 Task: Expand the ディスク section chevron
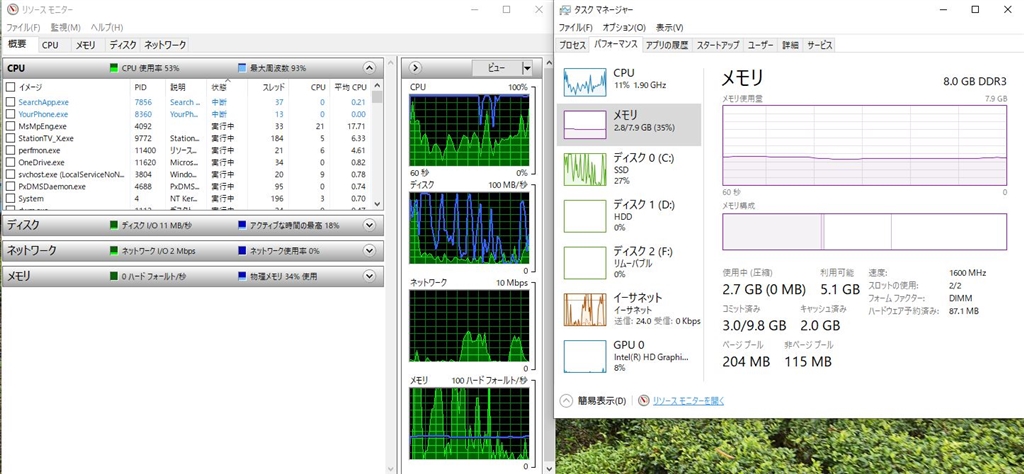(369, 225)
